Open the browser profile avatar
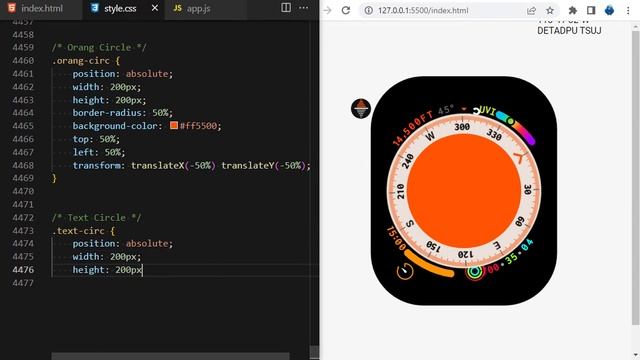Screen dimensions: 640x360 pyautogui.click(x=609, y=10)
